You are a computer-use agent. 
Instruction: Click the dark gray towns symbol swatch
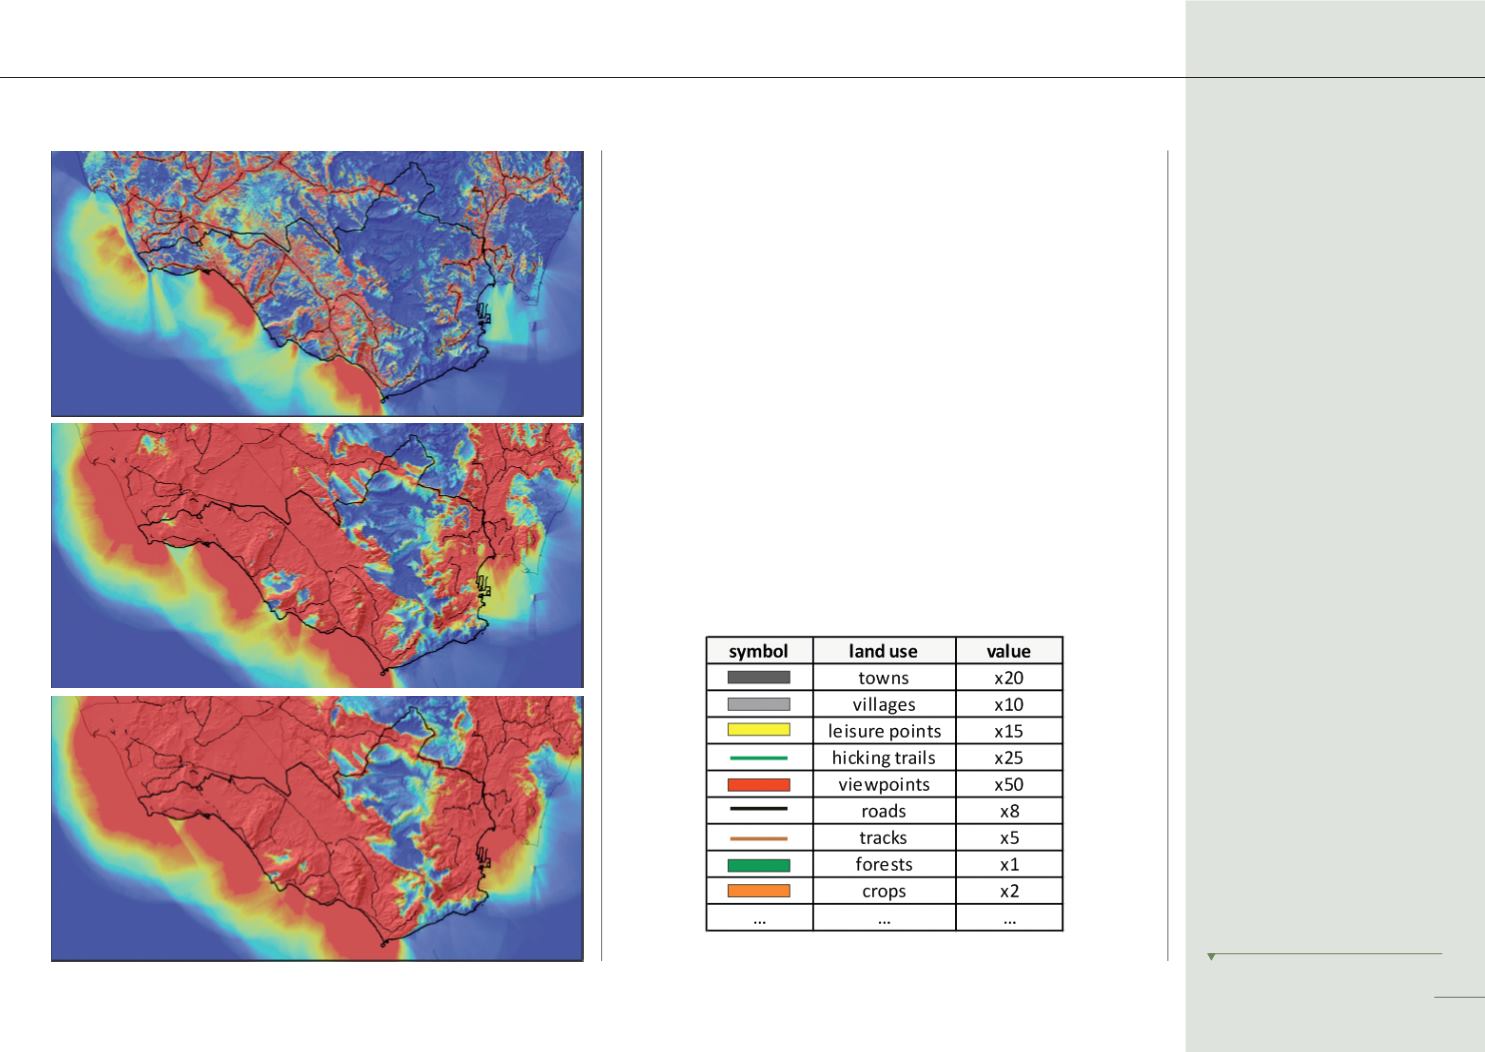[x=759, y=678]
